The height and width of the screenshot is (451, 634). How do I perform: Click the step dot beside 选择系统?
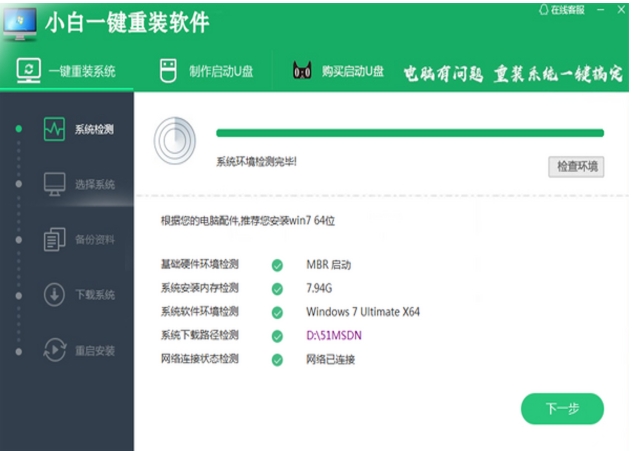tap(19, 184)
